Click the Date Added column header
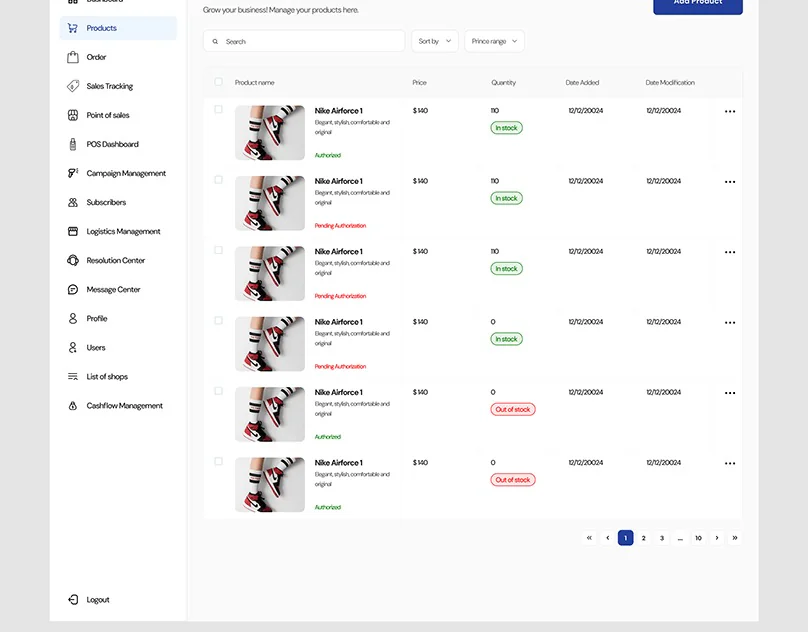The height and width of the screenshot is (632, 808). point(582,82)
